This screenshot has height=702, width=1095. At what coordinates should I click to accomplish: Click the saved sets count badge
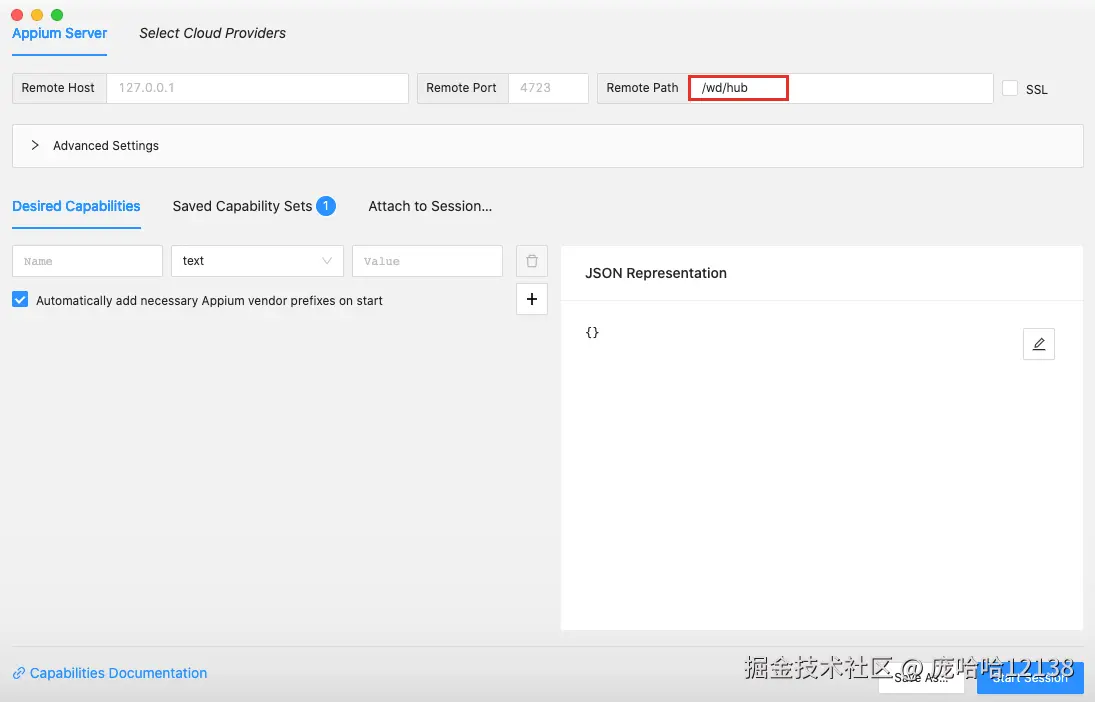(325, 206)
